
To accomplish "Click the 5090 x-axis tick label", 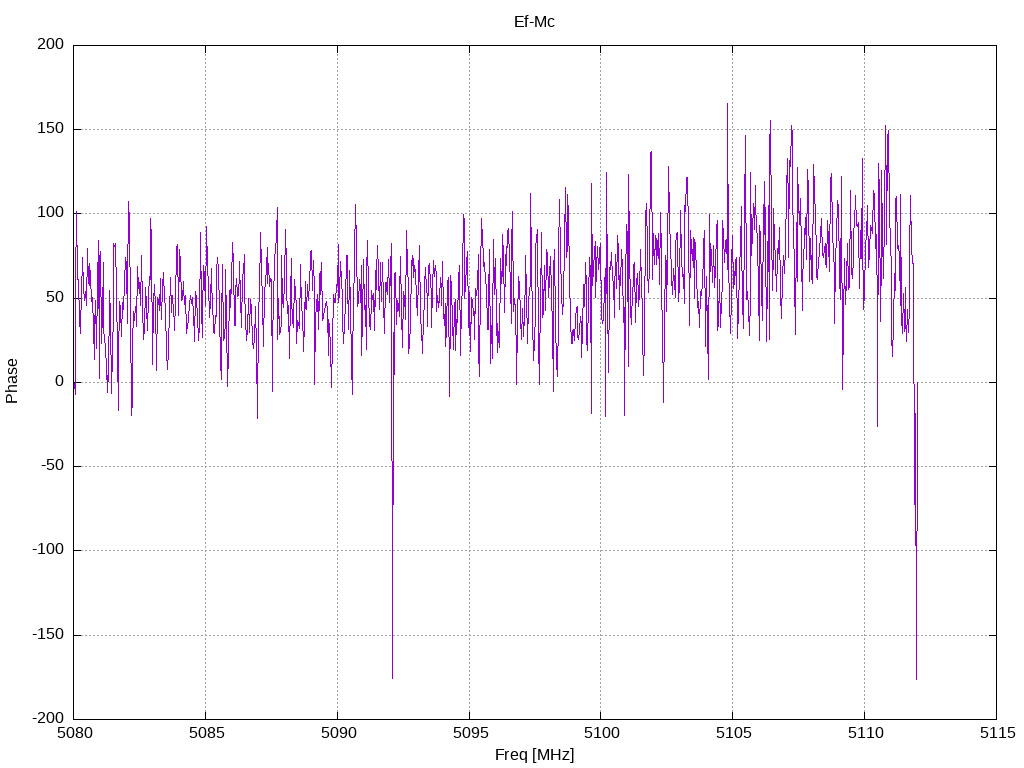I will [x=338, y=733].
